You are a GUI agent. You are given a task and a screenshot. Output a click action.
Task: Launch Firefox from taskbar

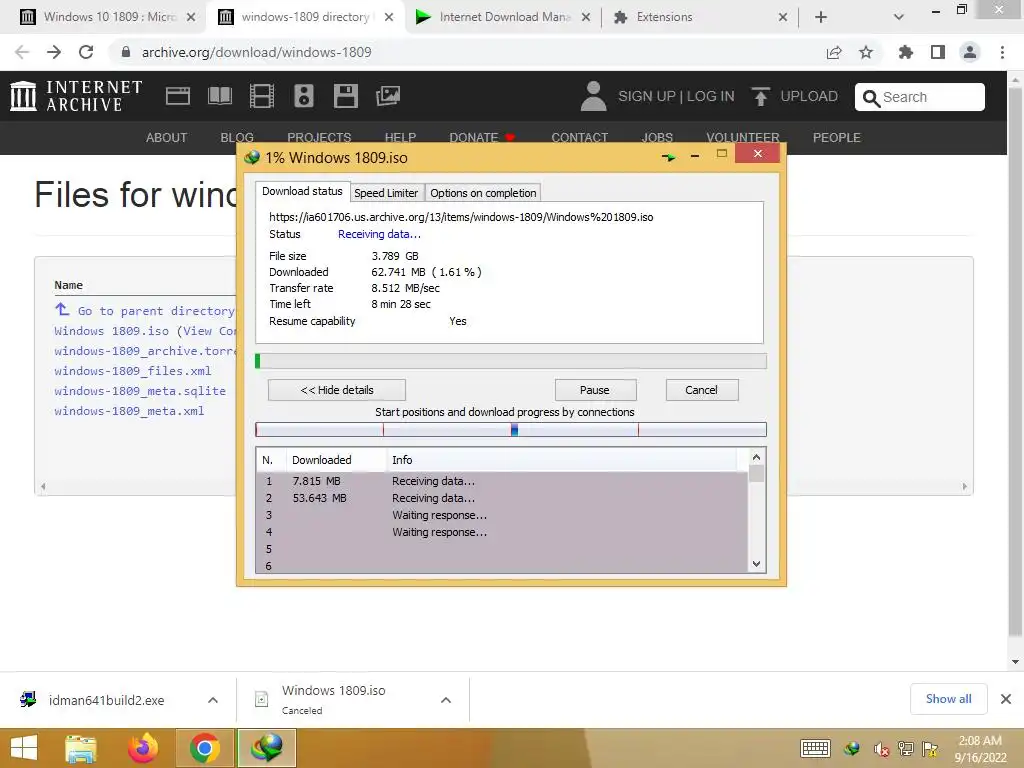[143, 748]
